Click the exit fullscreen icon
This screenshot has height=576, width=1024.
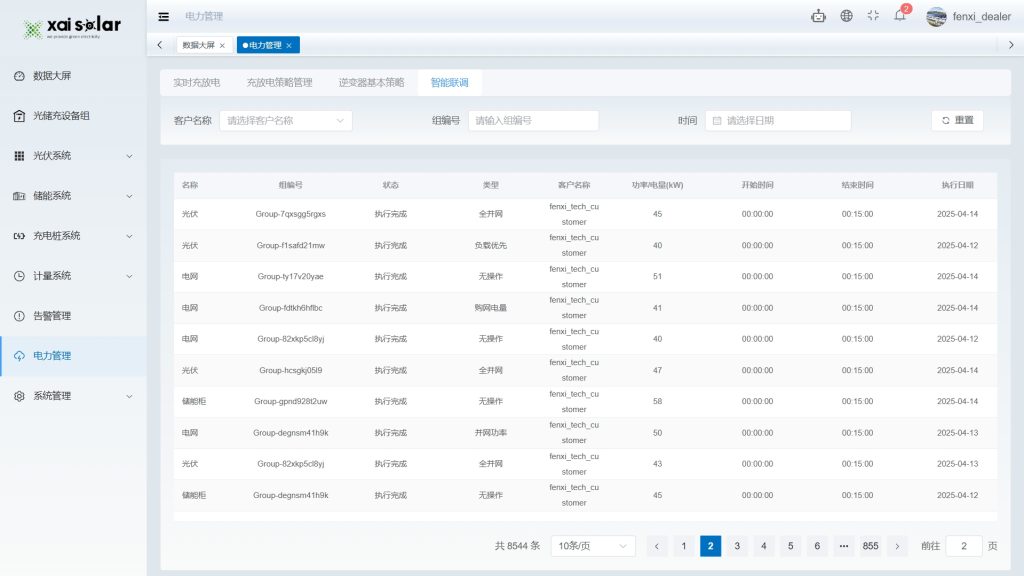873,16
